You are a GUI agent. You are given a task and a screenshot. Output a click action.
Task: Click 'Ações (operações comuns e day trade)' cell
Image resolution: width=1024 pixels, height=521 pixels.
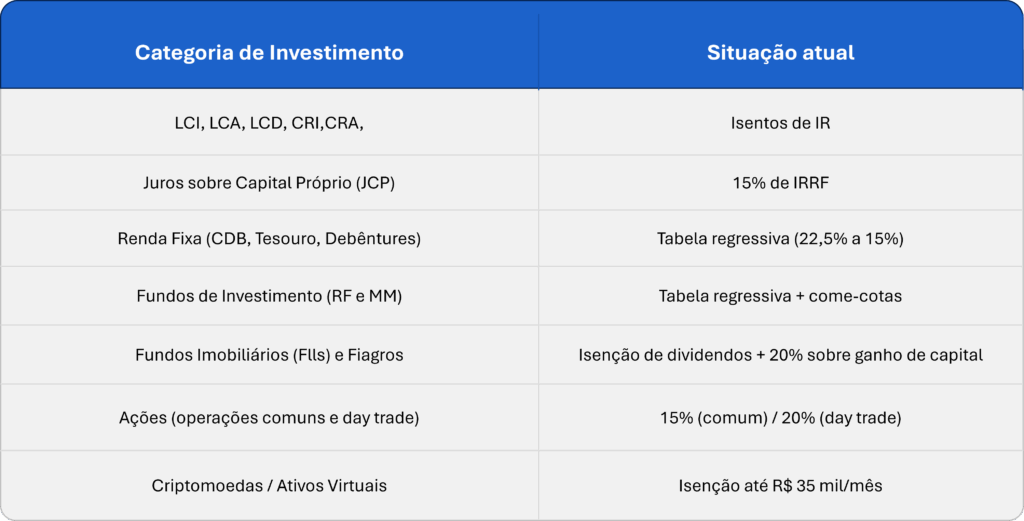tap(269, 417)
